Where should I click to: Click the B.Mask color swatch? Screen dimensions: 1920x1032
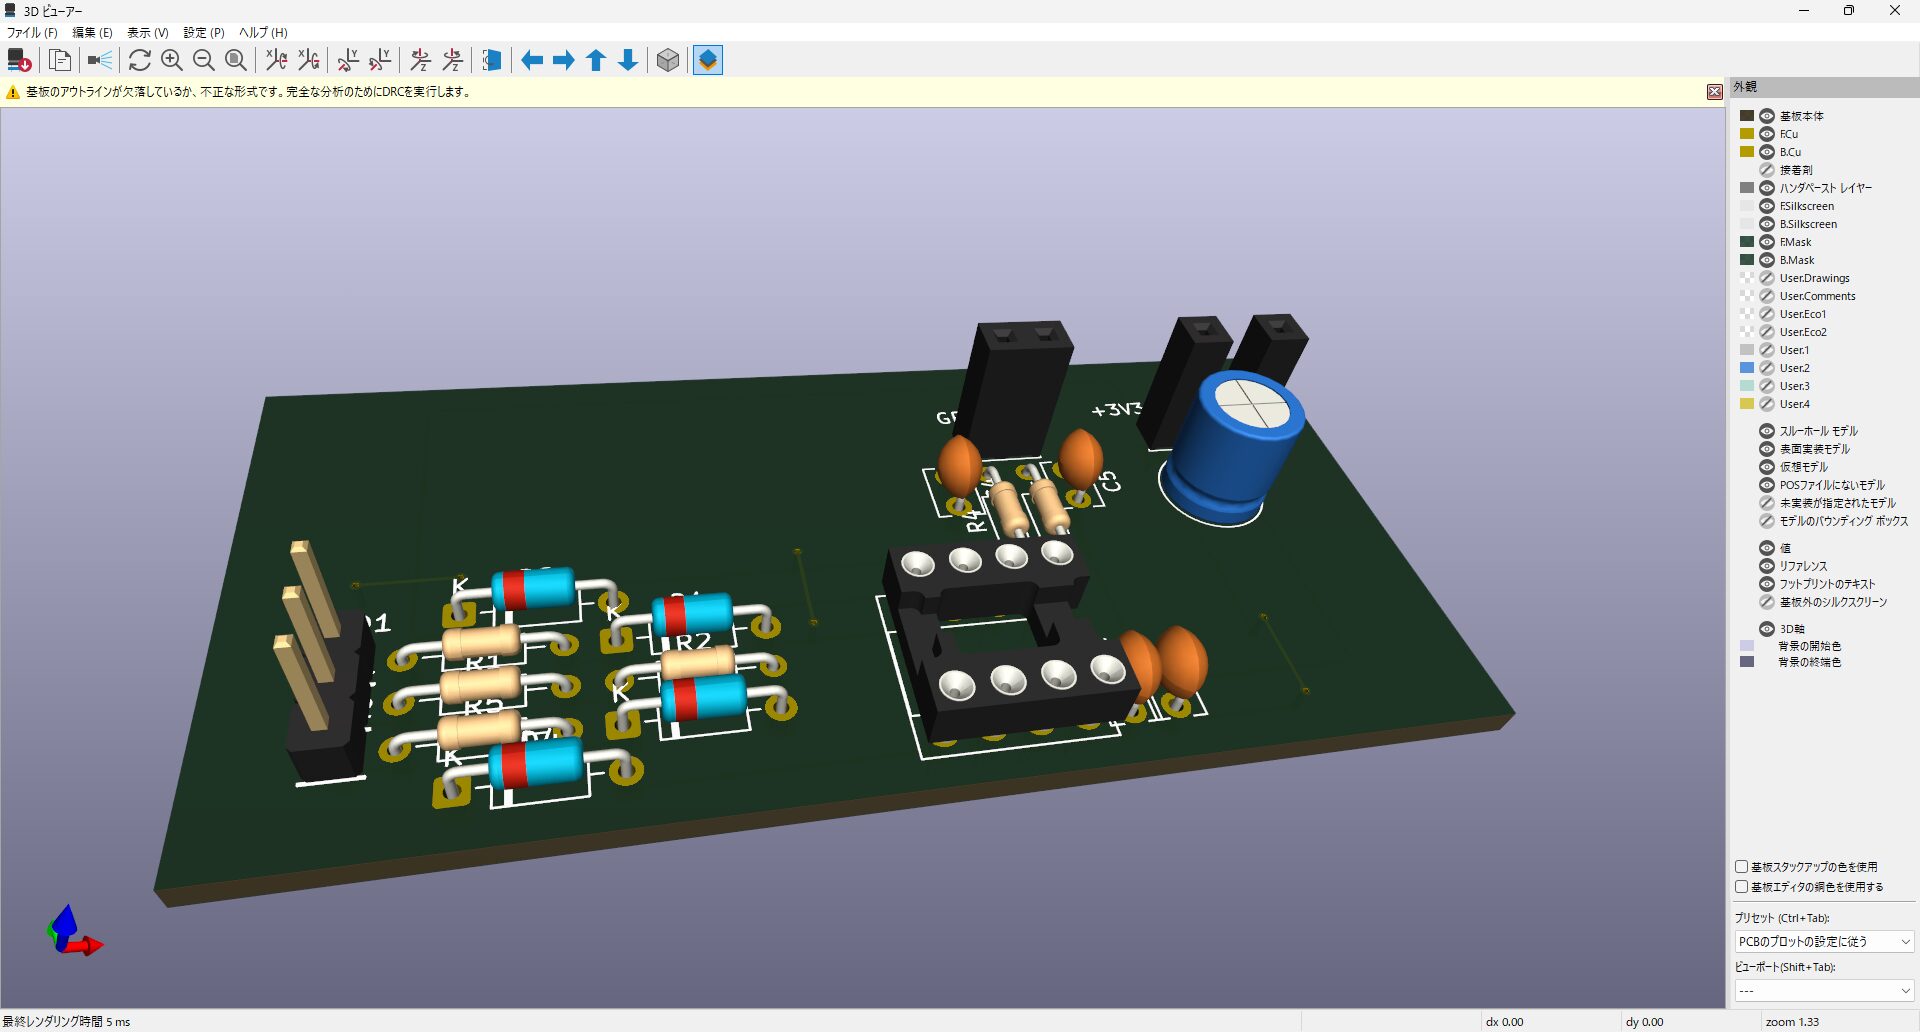point(1747,260)
